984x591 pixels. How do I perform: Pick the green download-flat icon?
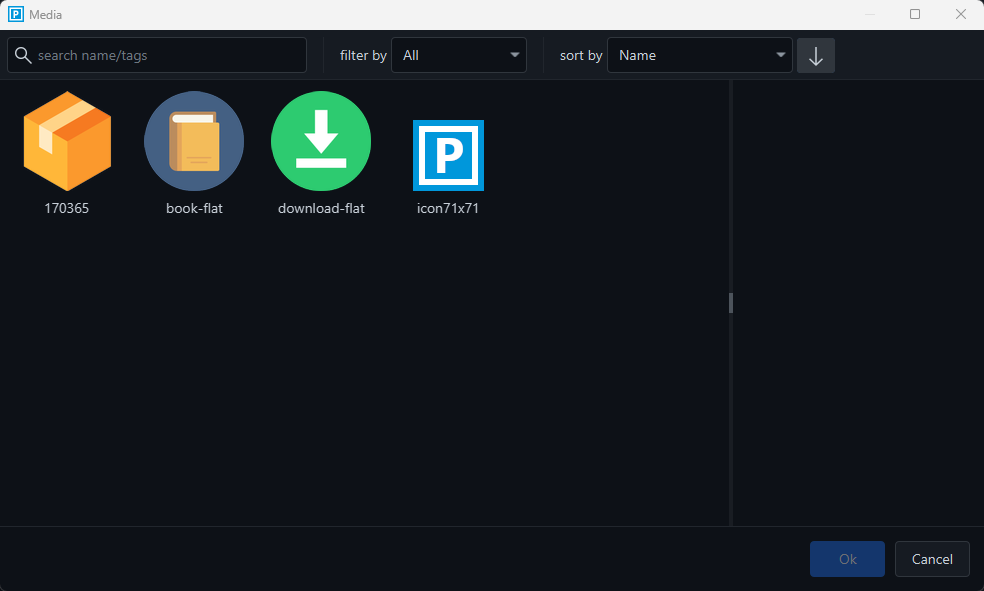tap(321, 141)
